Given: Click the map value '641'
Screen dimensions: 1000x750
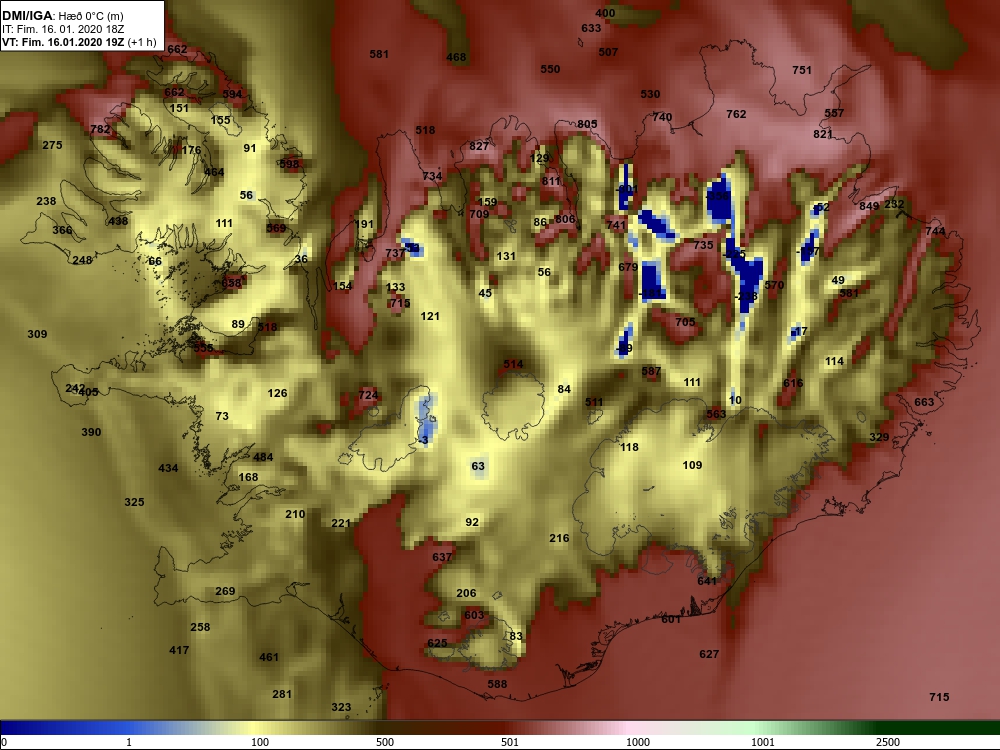Looking at the screenshot, I should (707, 581).
